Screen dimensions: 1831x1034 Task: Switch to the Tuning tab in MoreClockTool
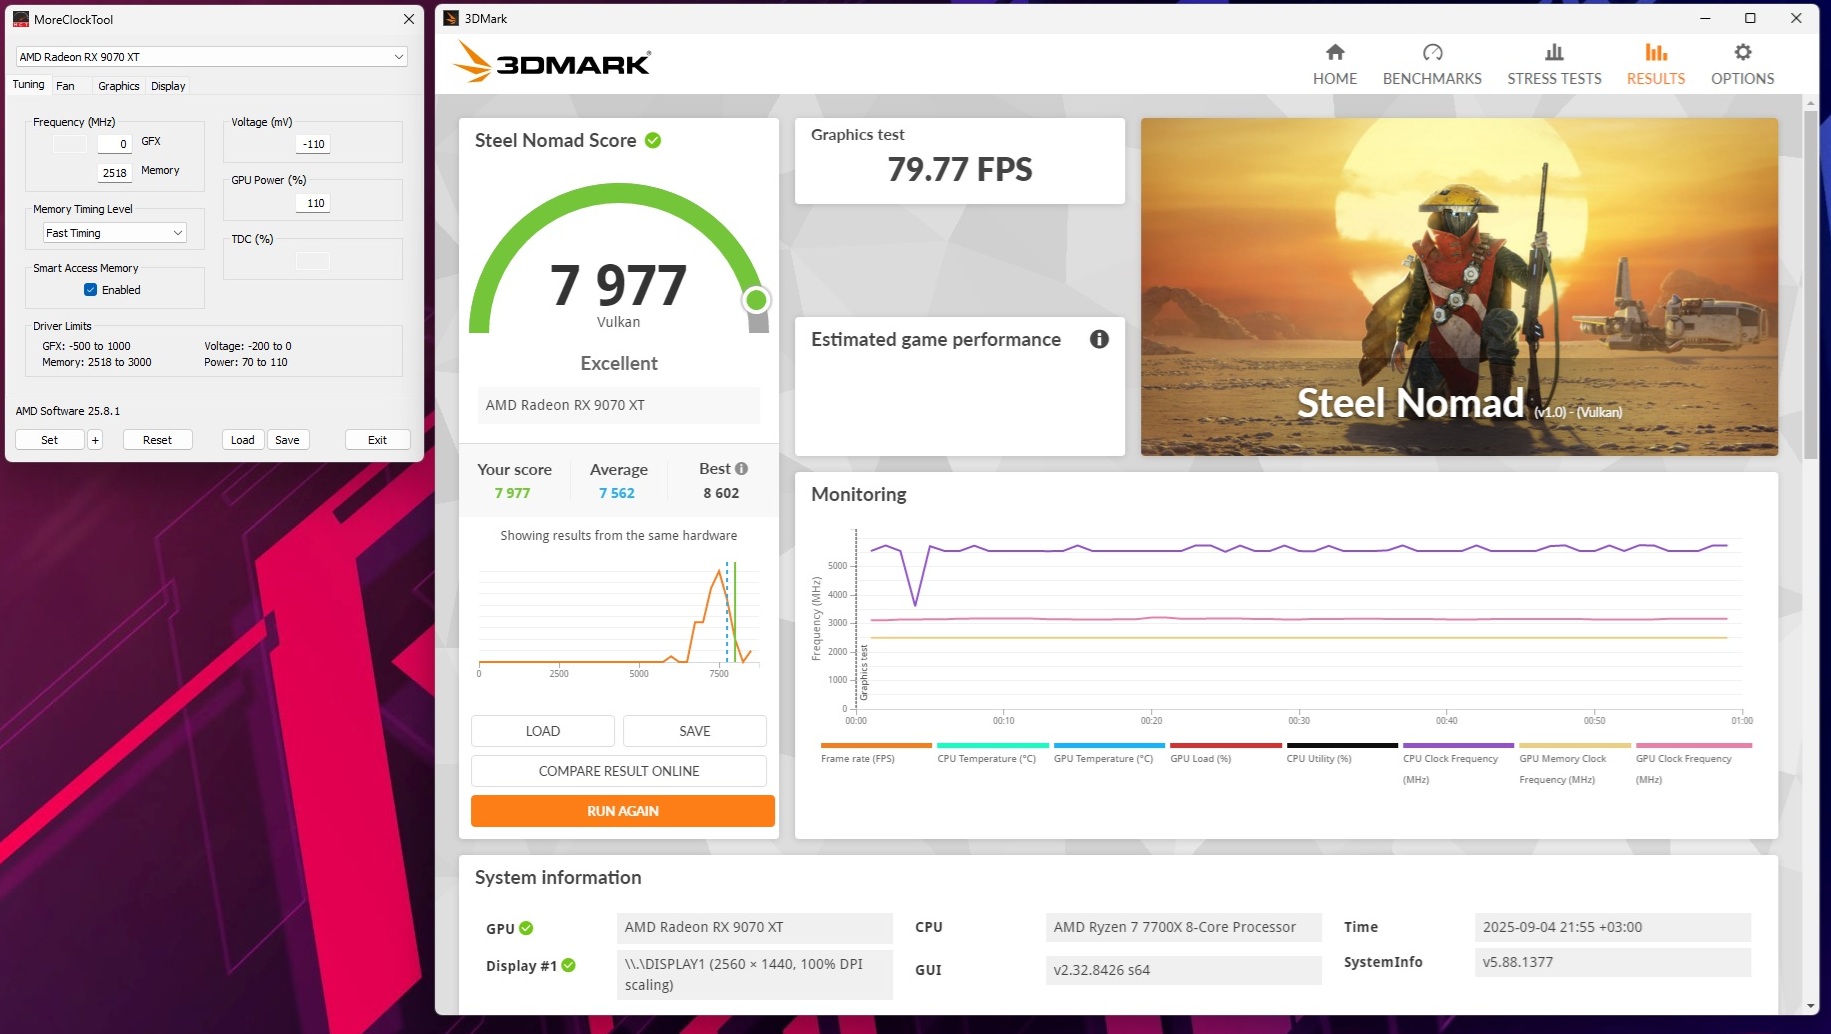(x=28, y=85)
